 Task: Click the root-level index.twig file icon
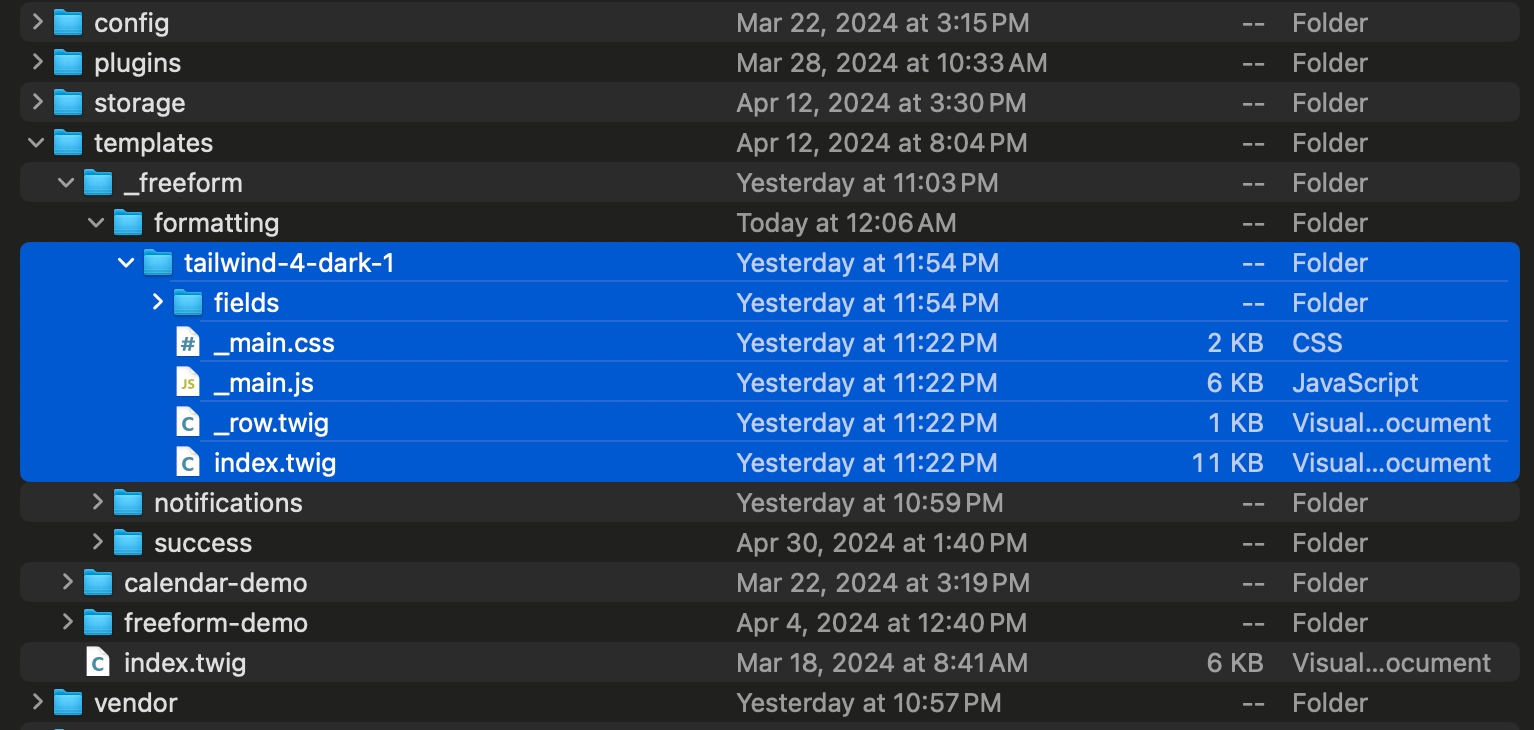[97, 663]
